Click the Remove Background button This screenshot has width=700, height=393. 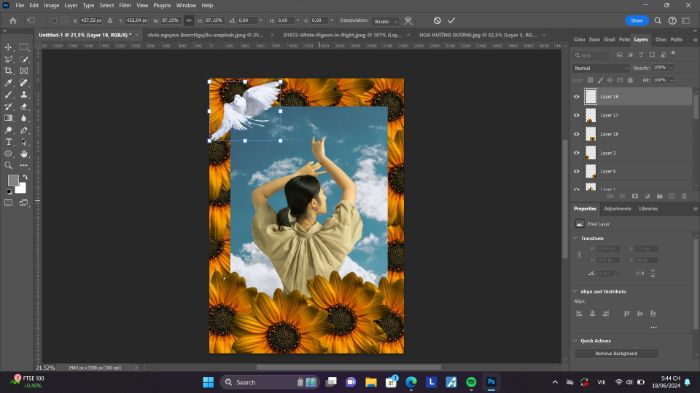point(616,353)
